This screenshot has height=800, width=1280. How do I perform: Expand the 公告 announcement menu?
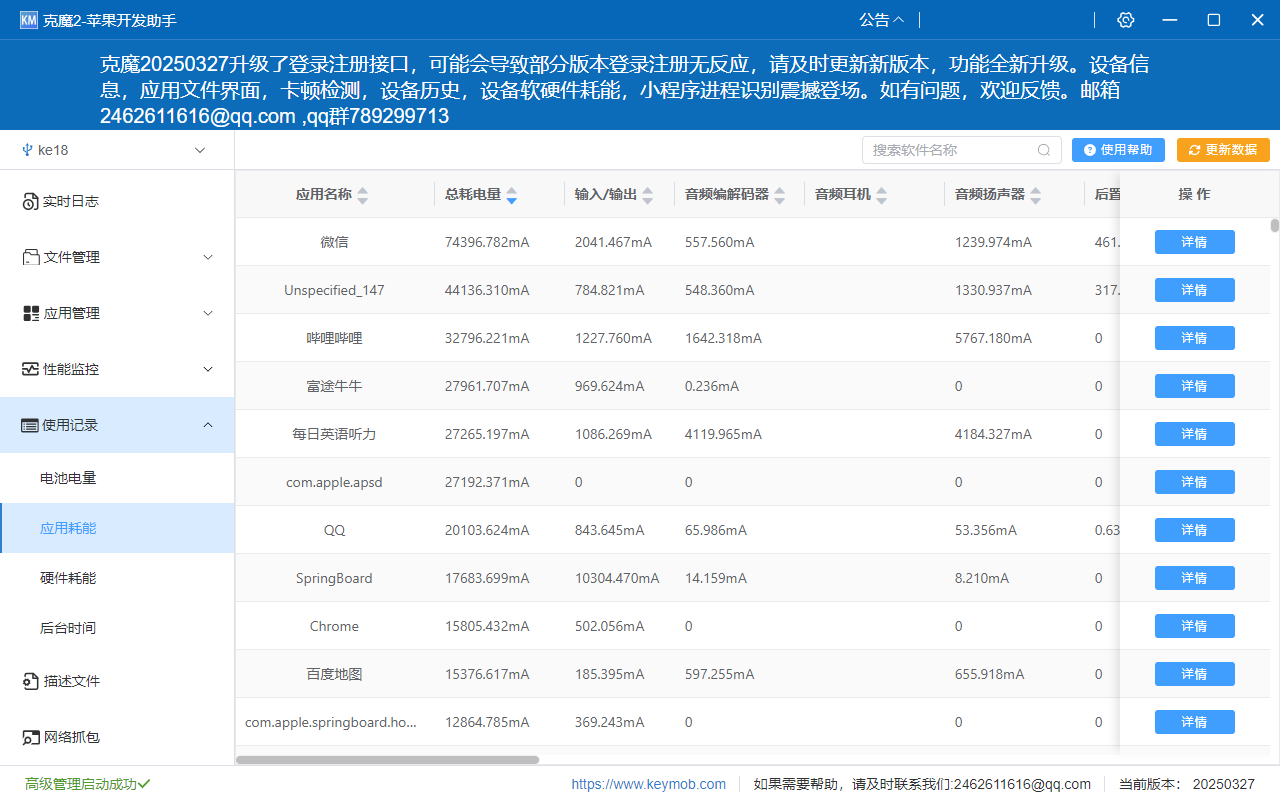tap(881, 20)
